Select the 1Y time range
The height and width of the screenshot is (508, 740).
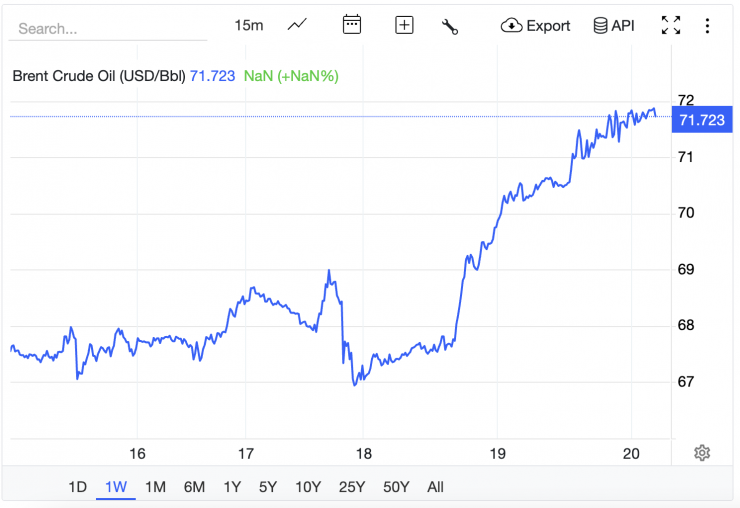pyautogui.click(x=232, y=487)
